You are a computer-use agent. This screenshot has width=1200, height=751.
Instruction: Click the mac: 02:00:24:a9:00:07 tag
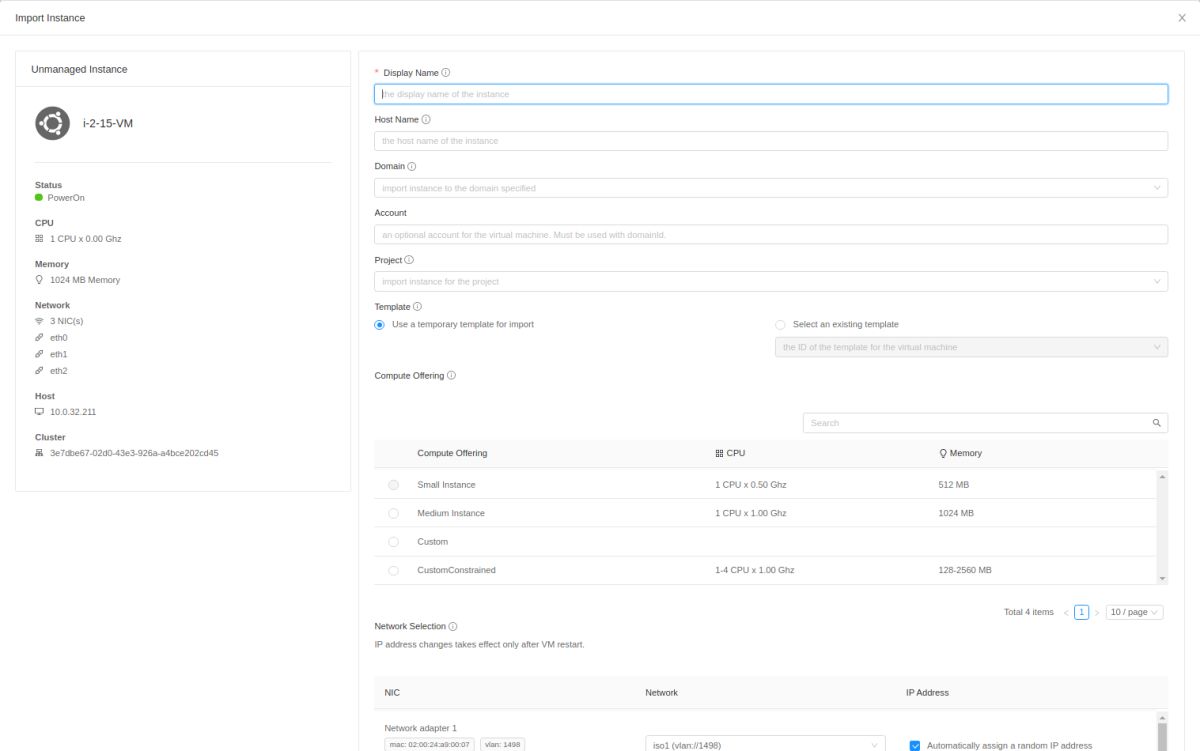pos(429,745)
